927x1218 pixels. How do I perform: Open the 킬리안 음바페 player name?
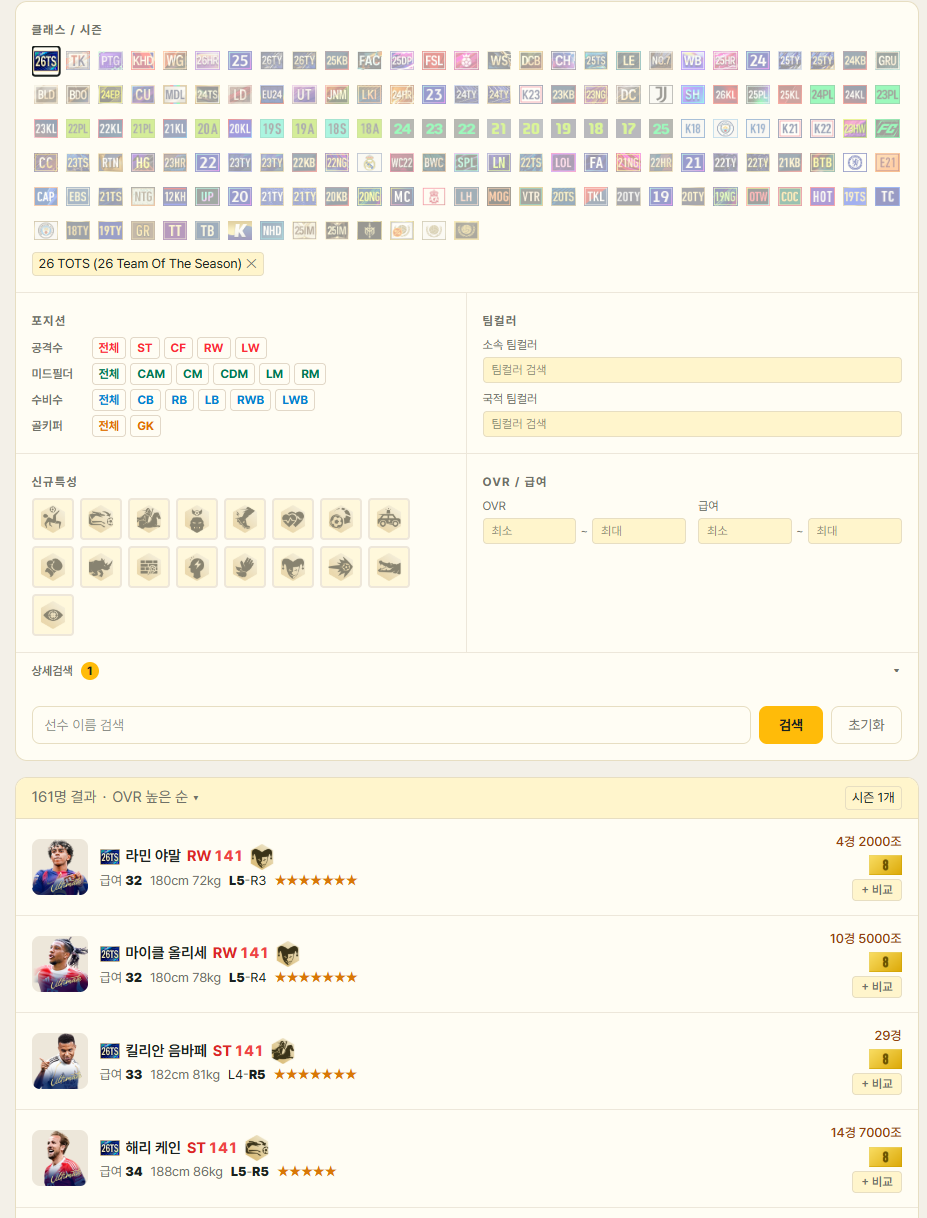[x=166, y=1051]
